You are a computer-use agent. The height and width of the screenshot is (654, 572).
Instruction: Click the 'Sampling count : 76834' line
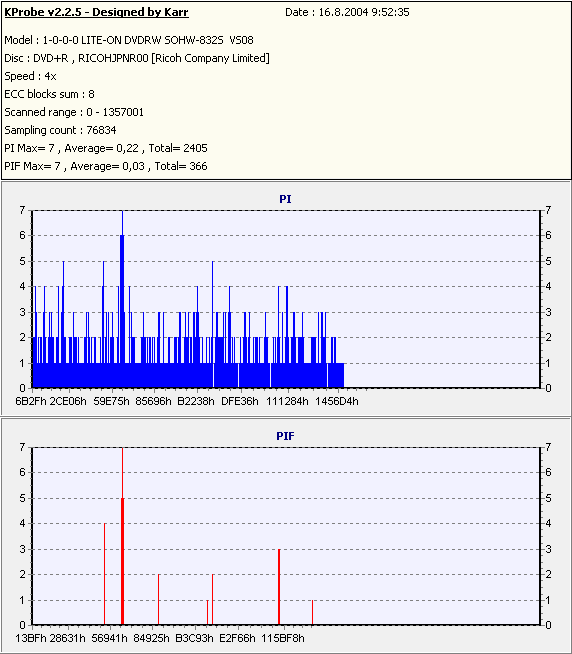[x=60, y=130]
